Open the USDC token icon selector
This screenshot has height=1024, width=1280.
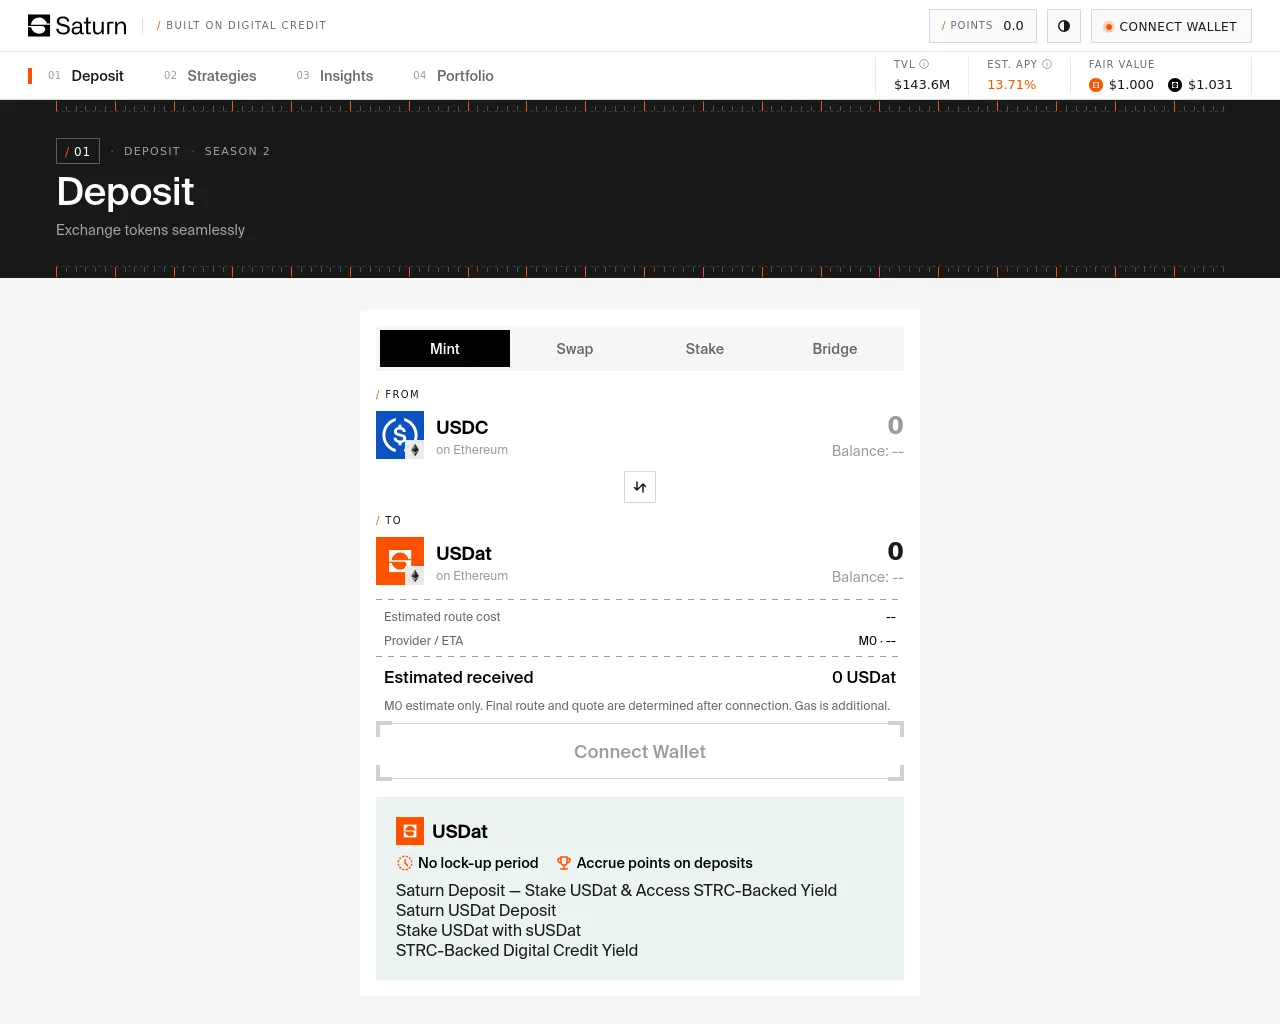point(400,435)
